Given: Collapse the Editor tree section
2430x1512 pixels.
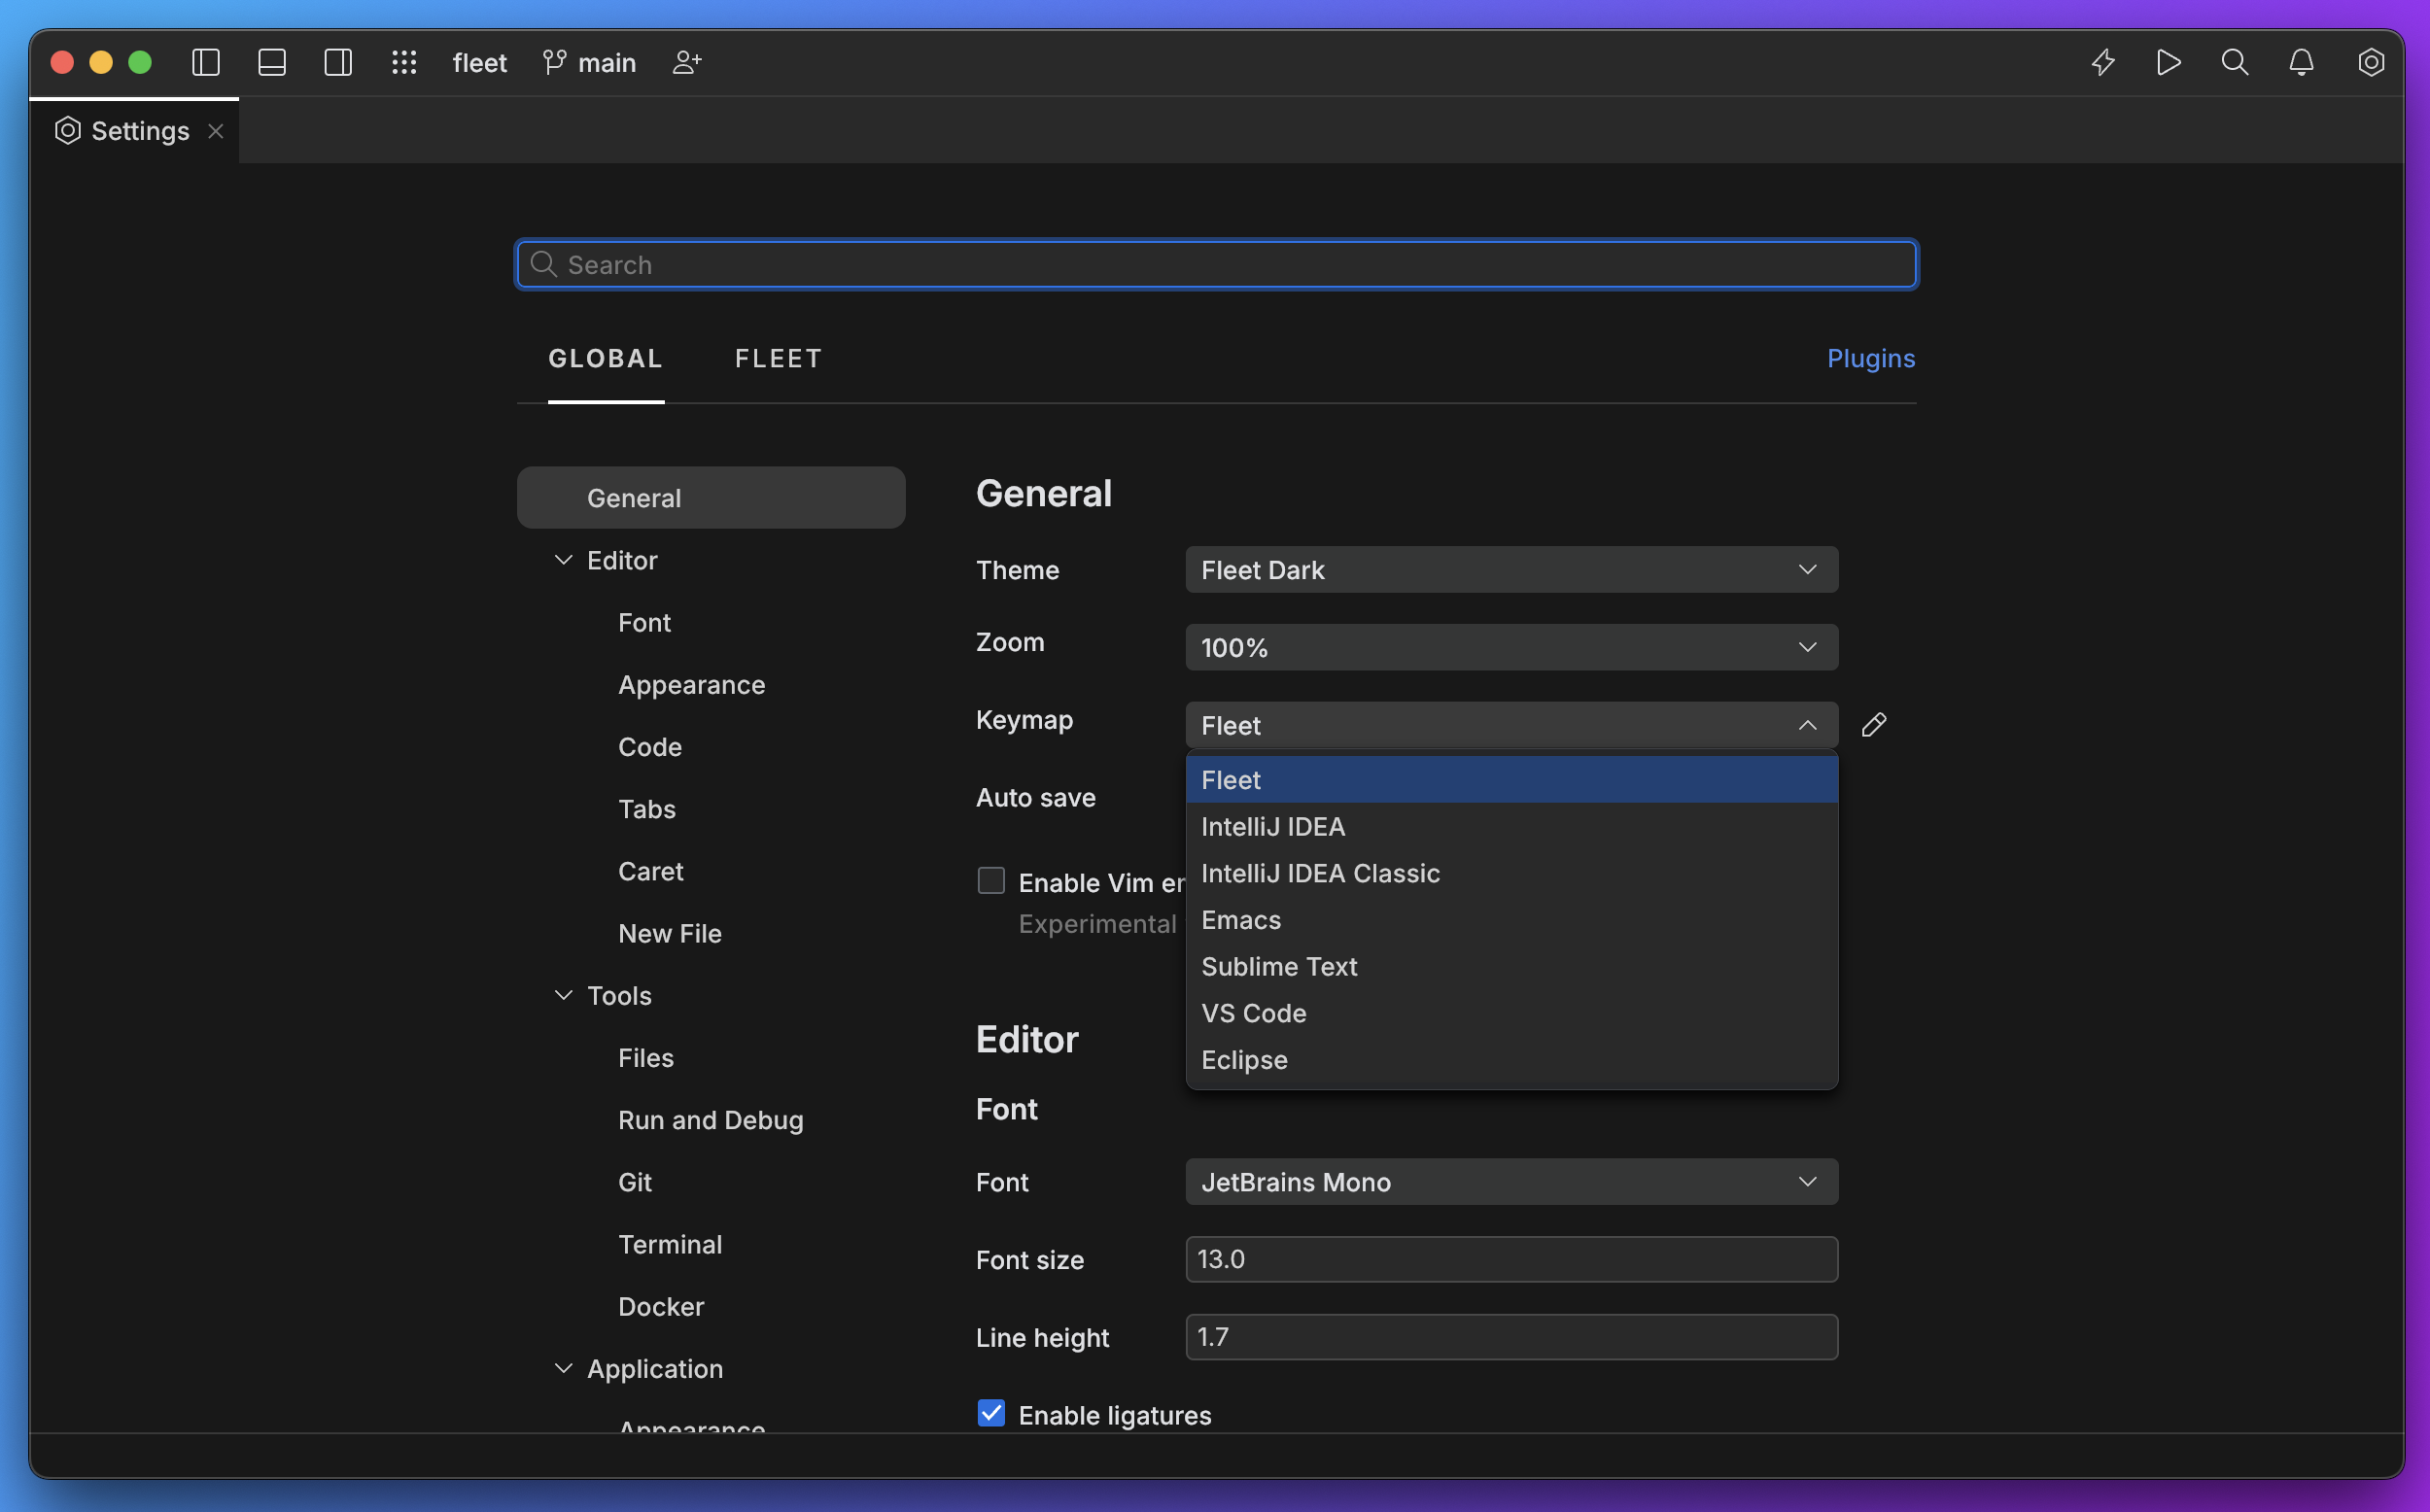Looking at the screenshot, I should coord(563,560).
